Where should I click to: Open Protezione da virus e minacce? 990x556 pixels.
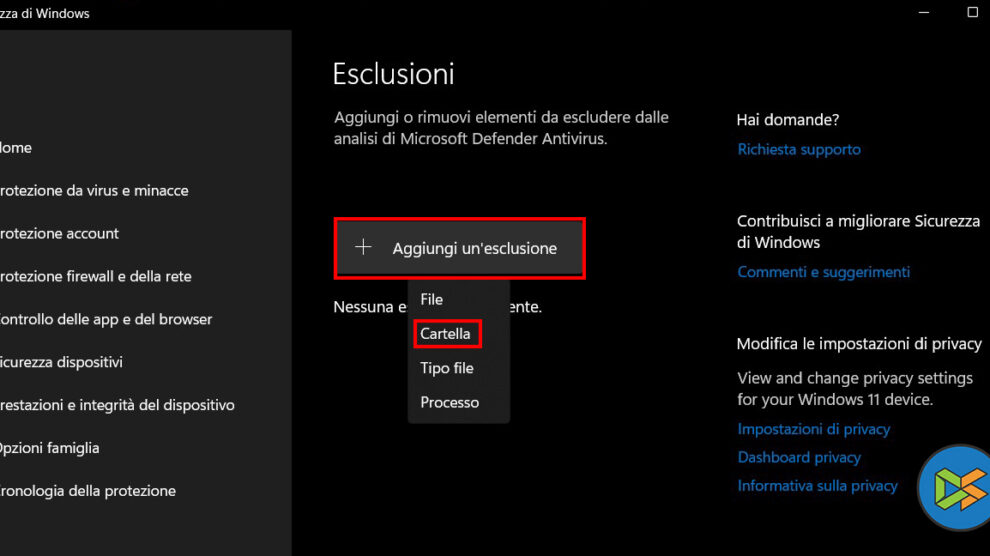[x=94, y=191]
